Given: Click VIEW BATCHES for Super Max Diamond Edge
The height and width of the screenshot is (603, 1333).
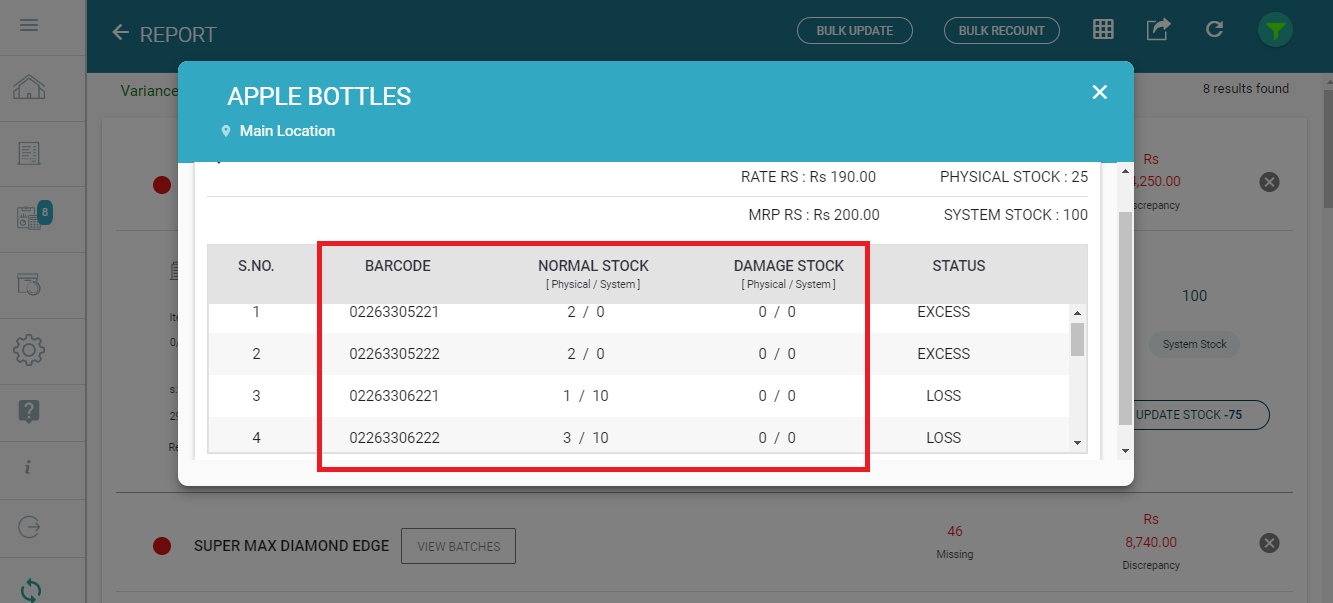Looking at the screenshot, I should (458, 547).
